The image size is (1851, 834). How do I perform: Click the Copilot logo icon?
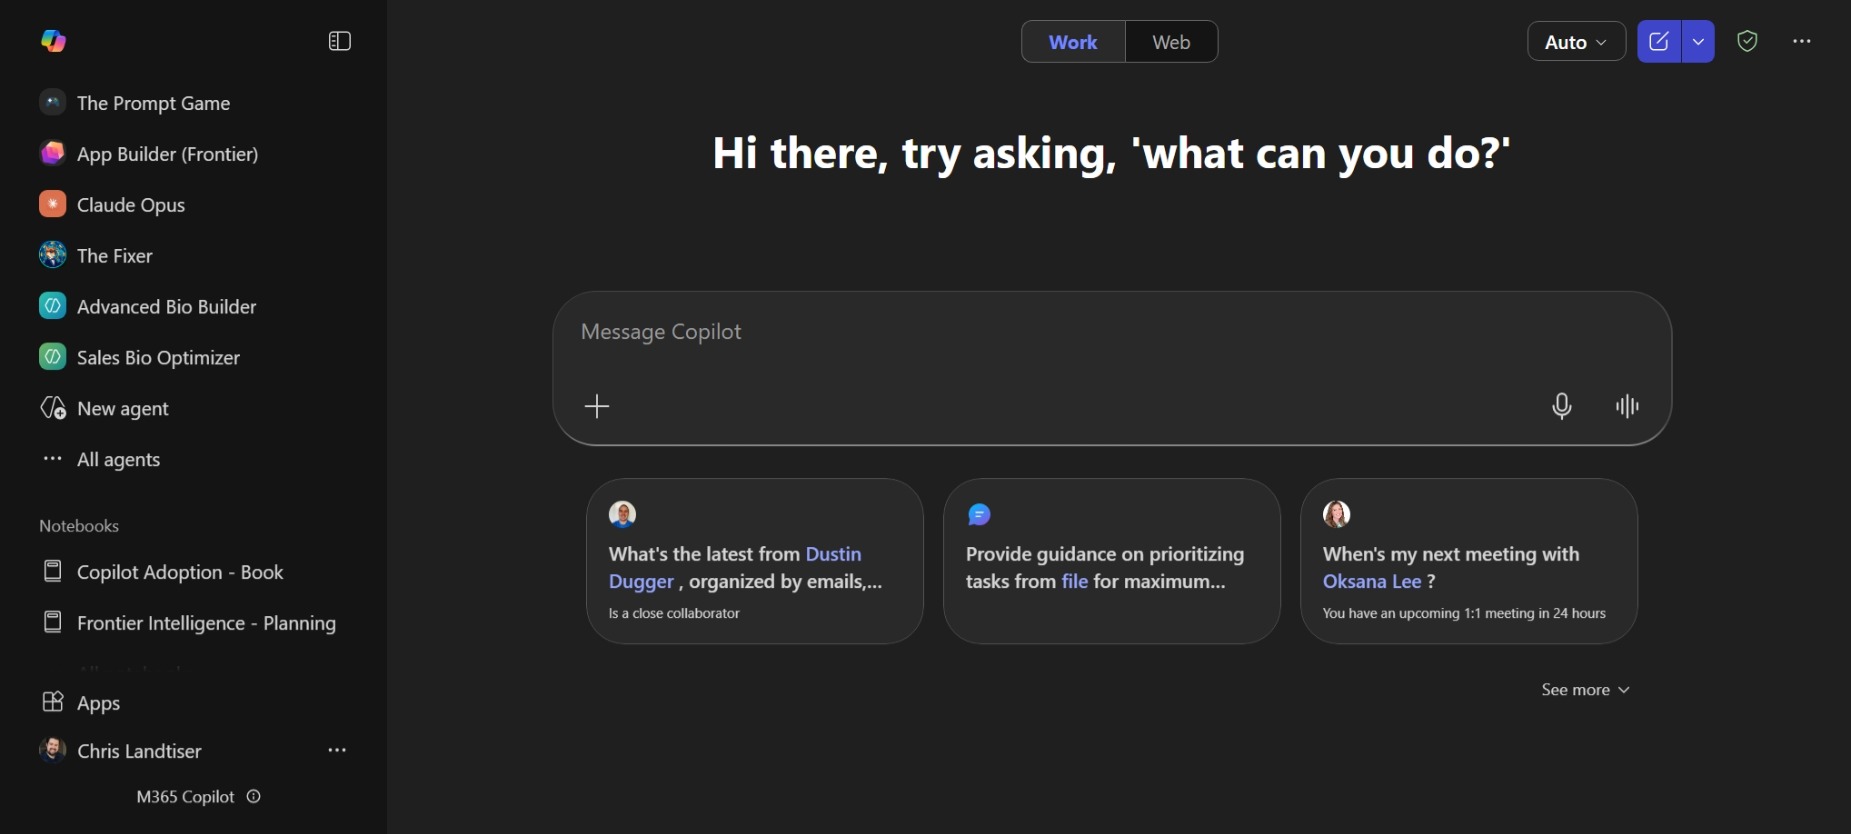(x=53, y=41)
